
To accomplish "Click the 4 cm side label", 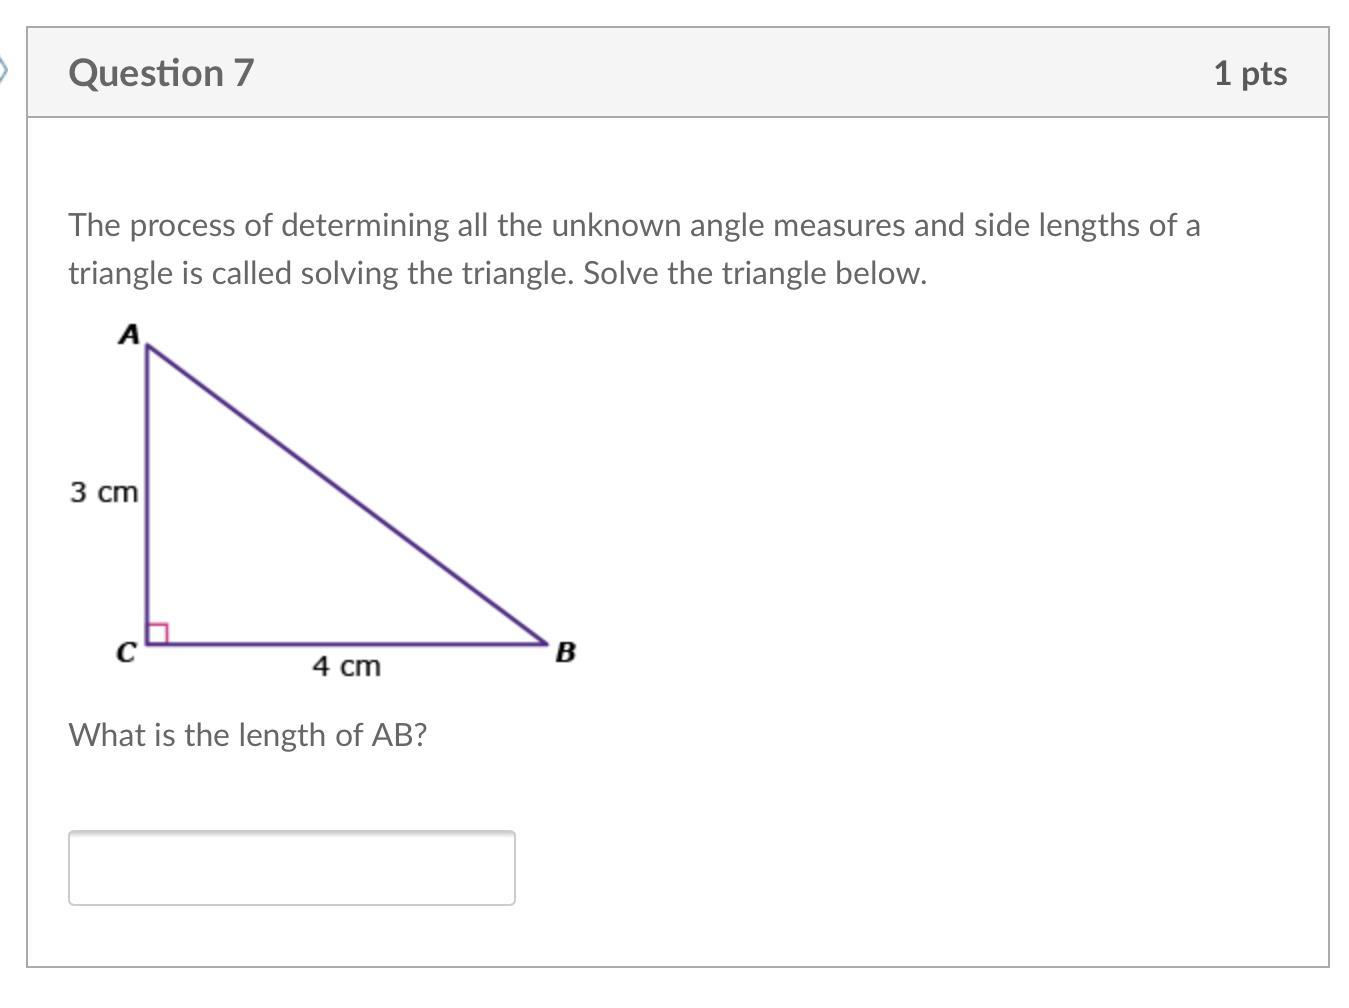I will click(x=347, y=666).
